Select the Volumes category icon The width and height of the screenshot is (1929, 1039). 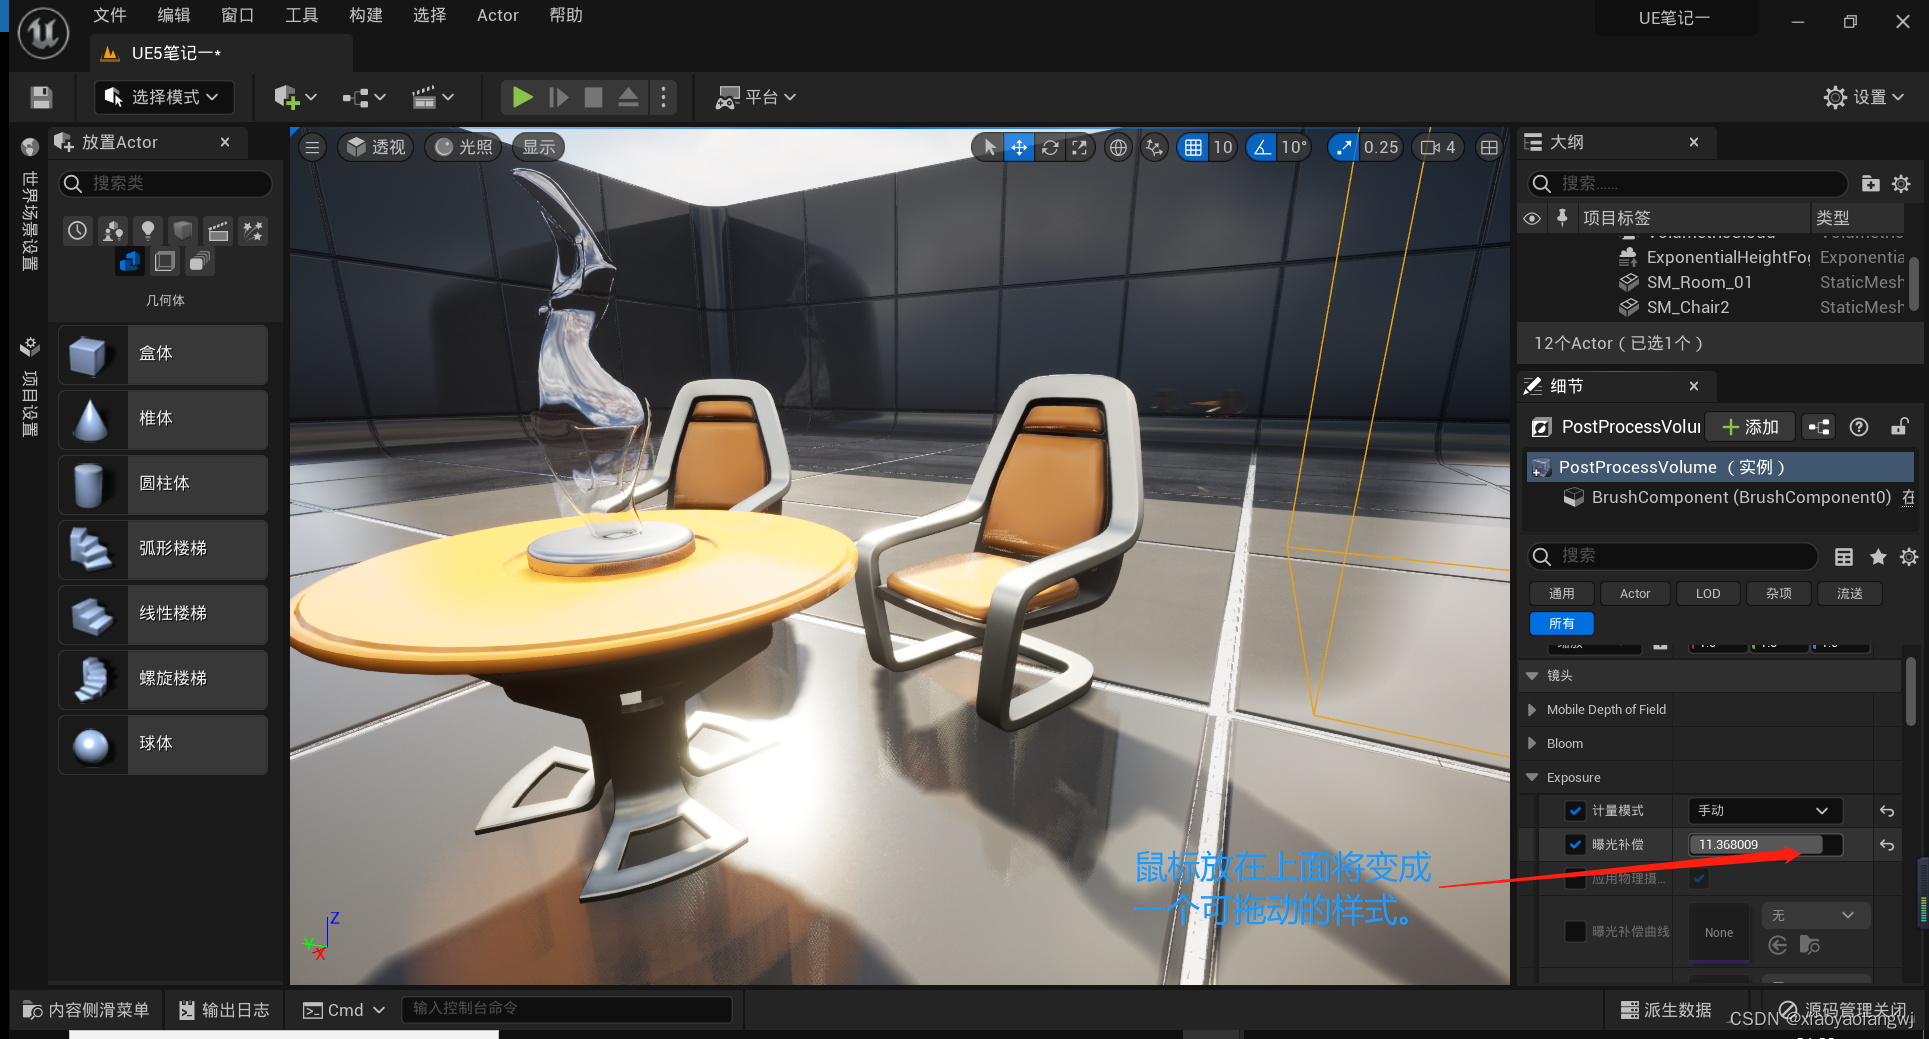165,262
